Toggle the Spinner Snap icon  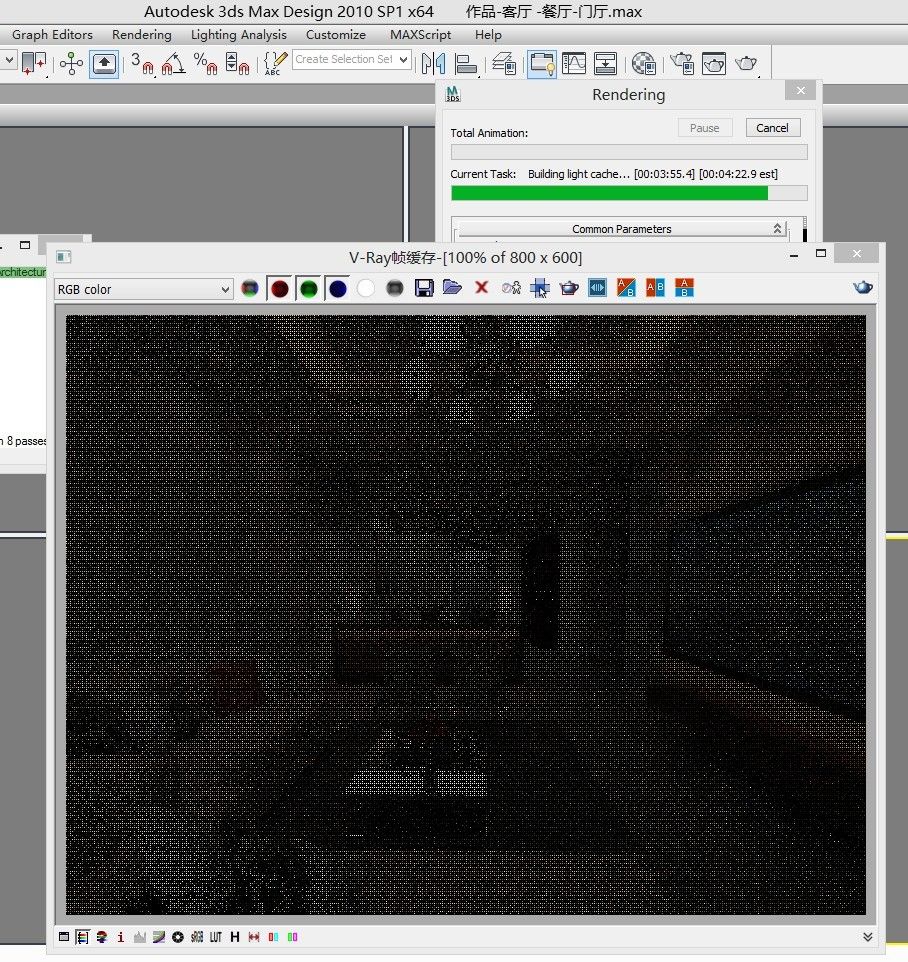click(x=237, y=63)
